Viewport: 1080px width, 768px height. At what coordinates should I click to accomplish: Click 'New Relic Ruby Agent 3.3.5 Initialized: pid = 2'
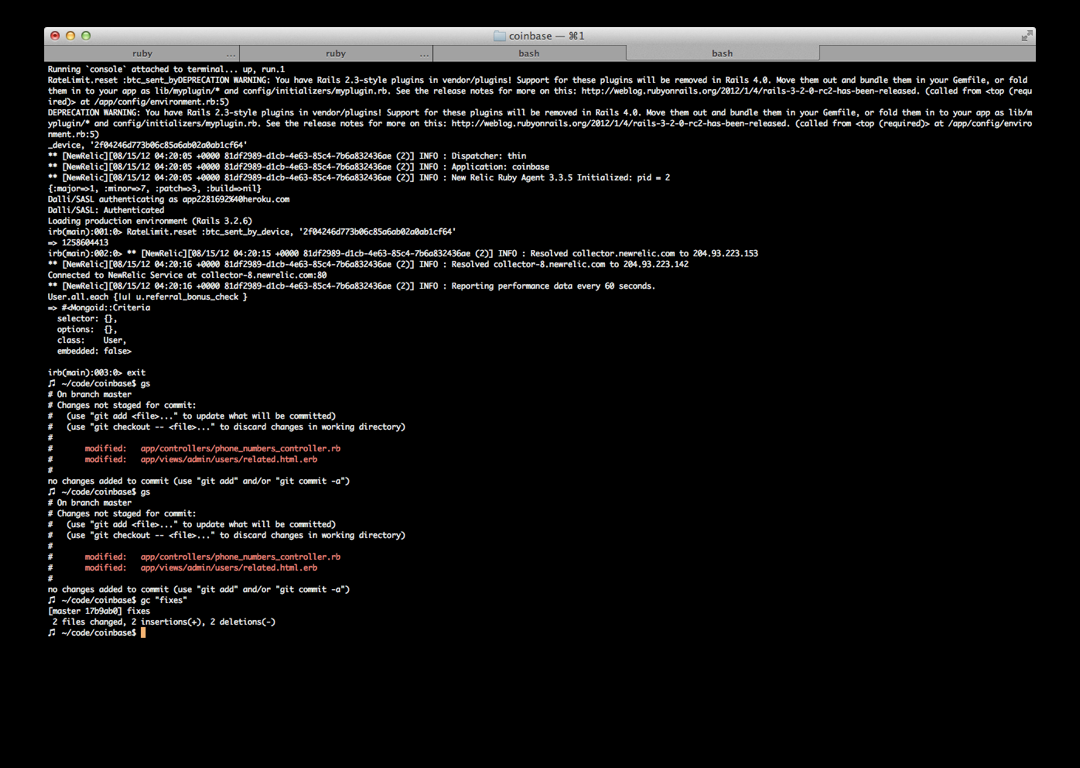click(x=561, y=178)
